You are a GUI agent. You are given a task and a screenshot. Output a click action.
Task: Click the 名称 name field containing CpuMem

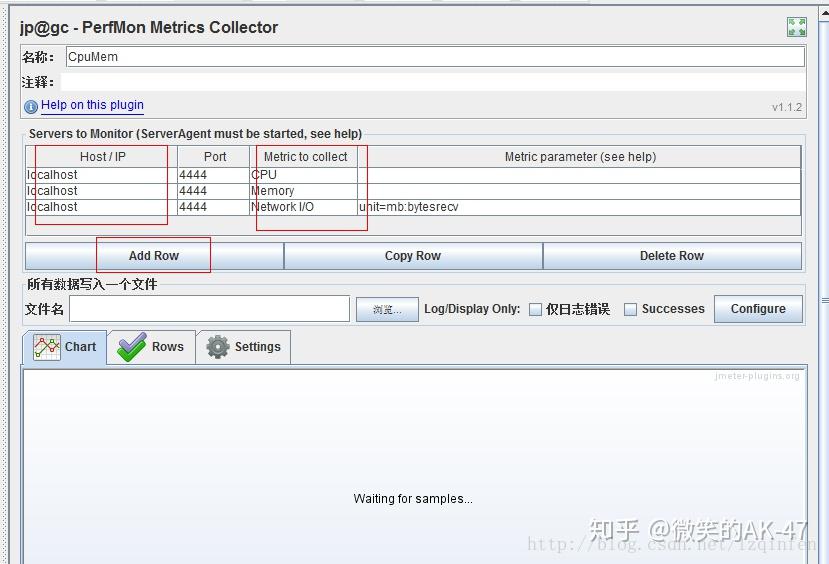[x=435, y=57]
